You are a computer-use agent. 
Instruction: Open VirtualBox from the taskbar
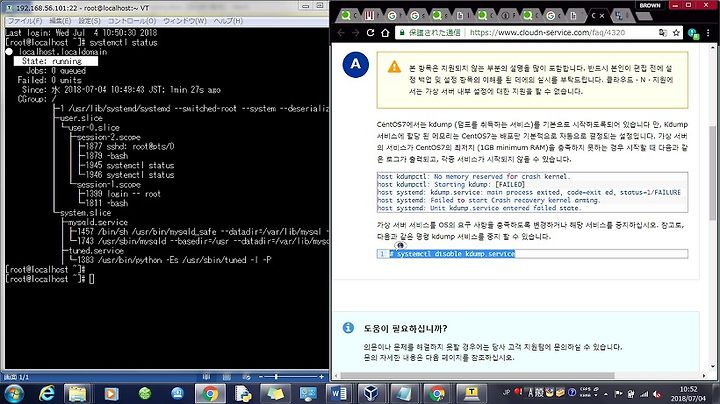point(371,393)
